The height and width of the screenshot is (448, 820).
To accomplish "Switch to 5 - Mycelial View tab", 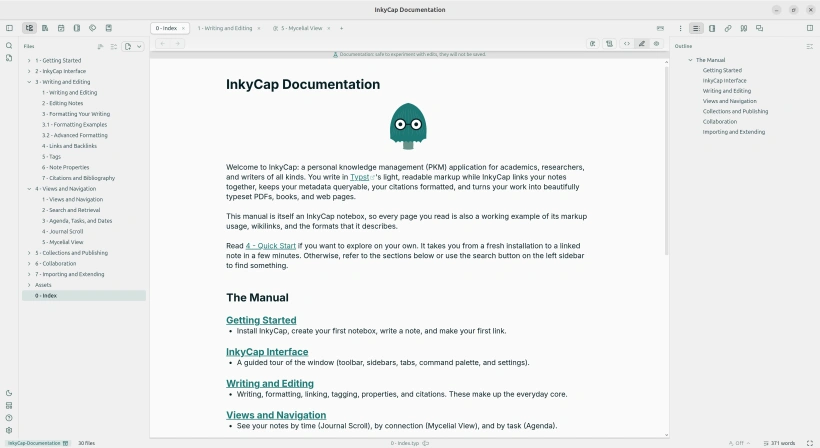I will (301, 28).
